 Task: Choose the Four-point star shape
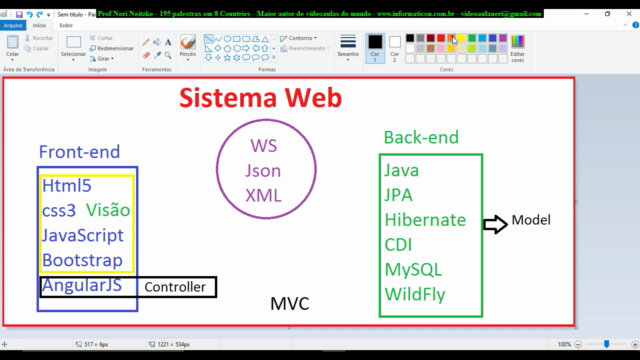pos(218,58)
